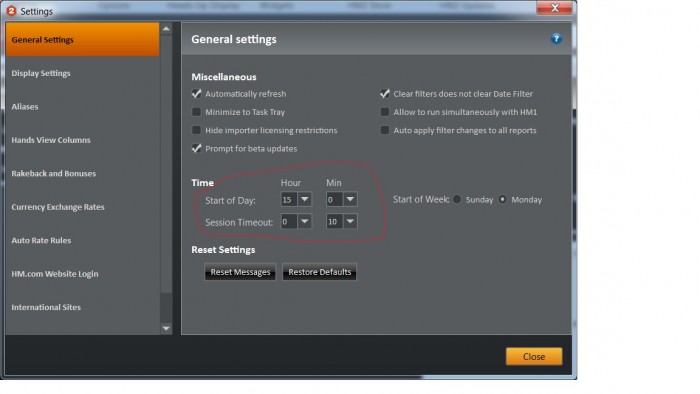Select General Settings in sidebar
700x394 pixels.
pyautogui.click(x=83, y=40)
